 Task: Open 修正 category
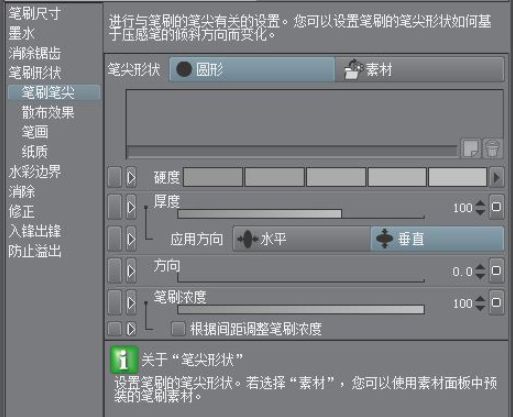[x=22, y=211]
